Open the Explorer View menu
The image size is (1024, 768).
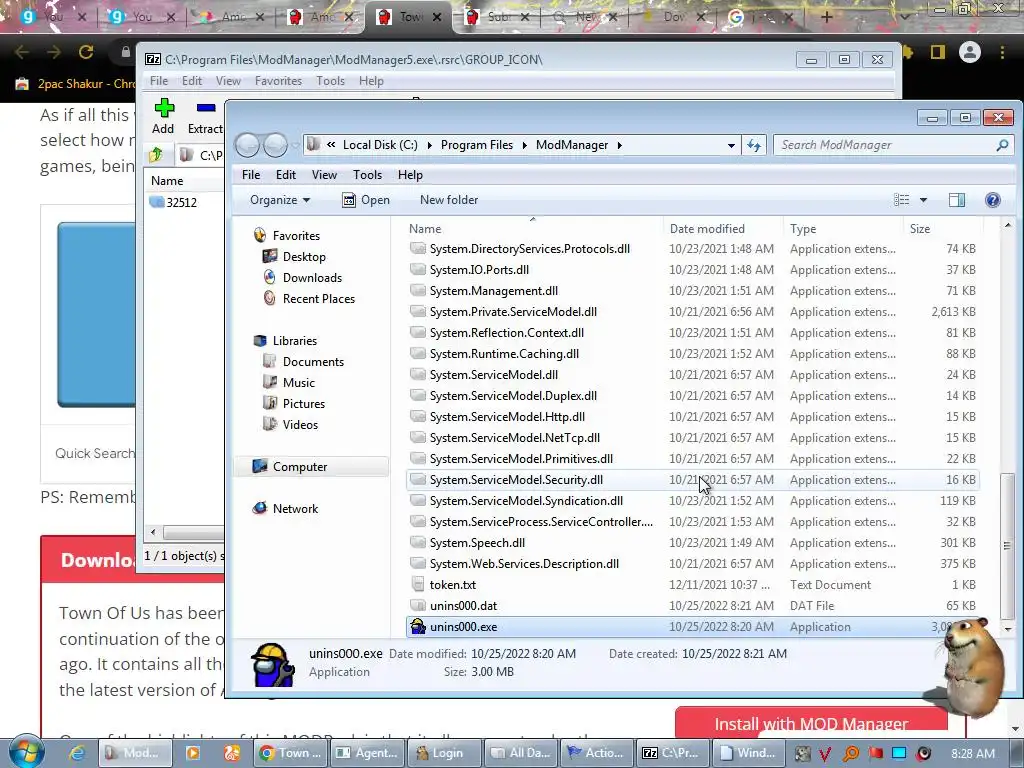(324, 175)
